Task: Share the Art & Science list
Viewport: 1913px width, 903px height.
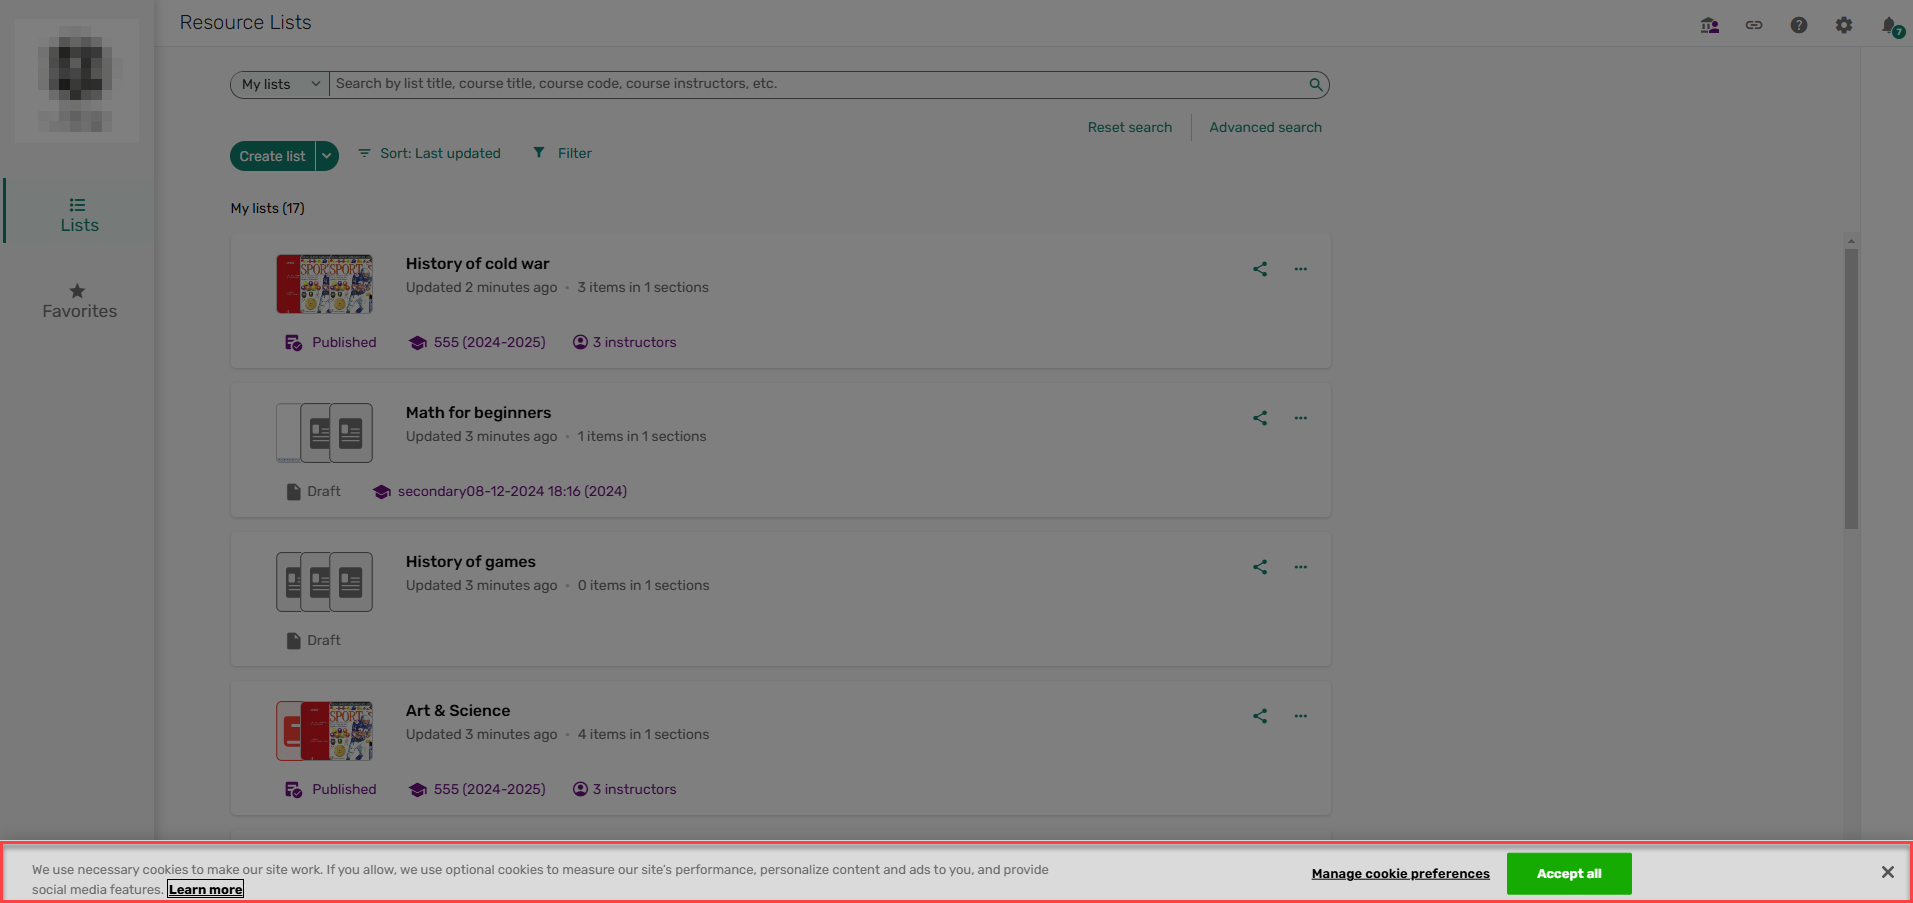Action: pos(1260,716)
